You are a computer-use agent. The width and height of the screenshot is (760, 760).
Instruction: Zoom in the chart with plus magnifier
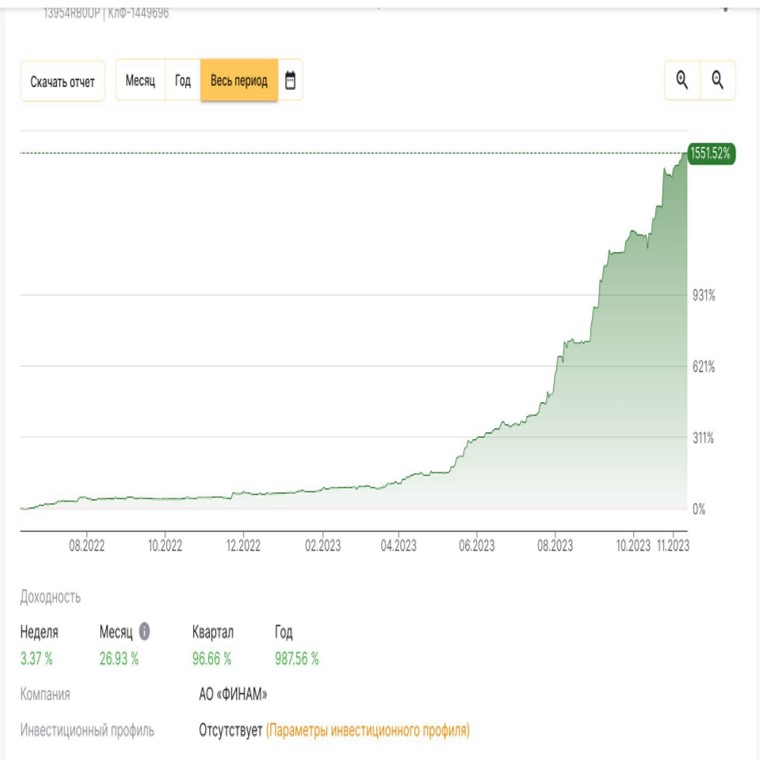pos(682,80)
